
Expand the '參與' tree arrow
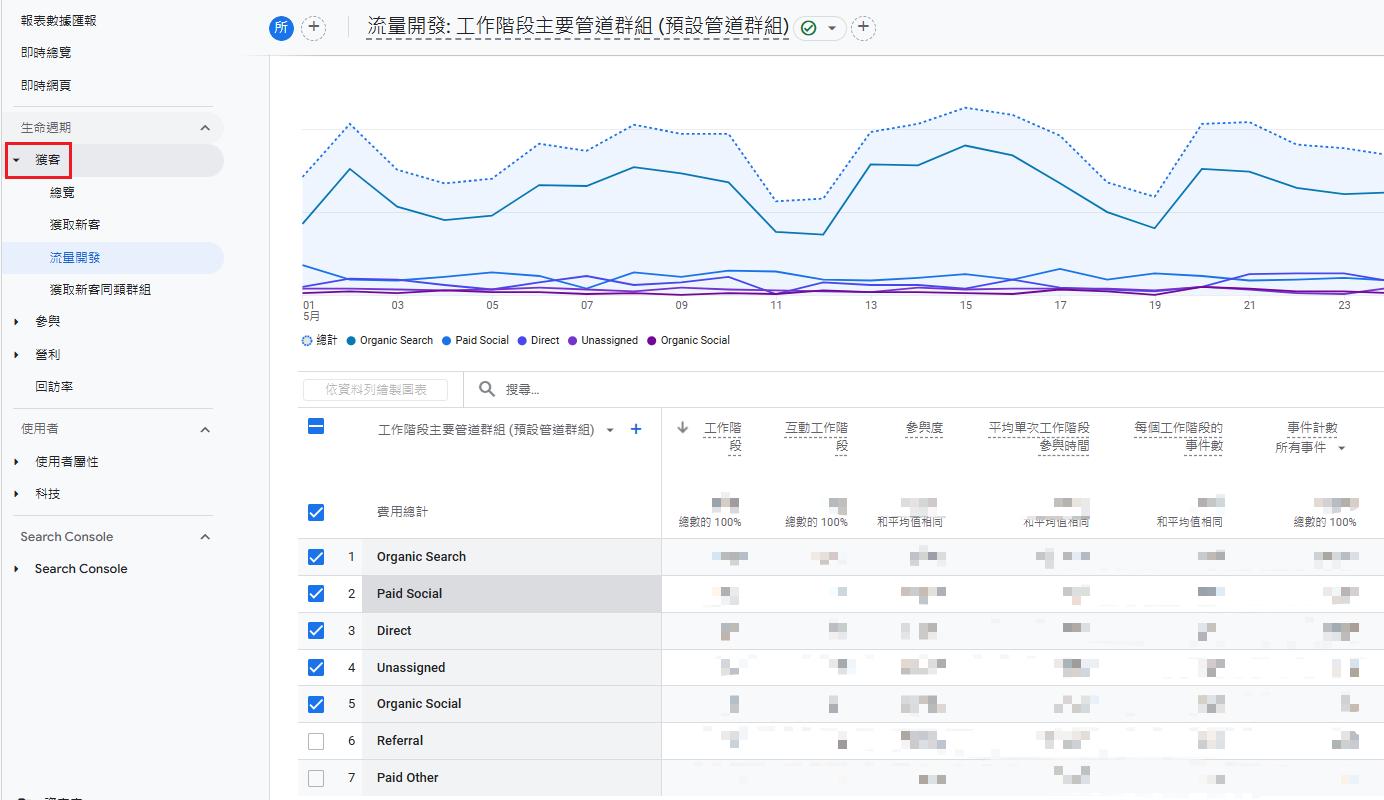click(x=16, y=322)
